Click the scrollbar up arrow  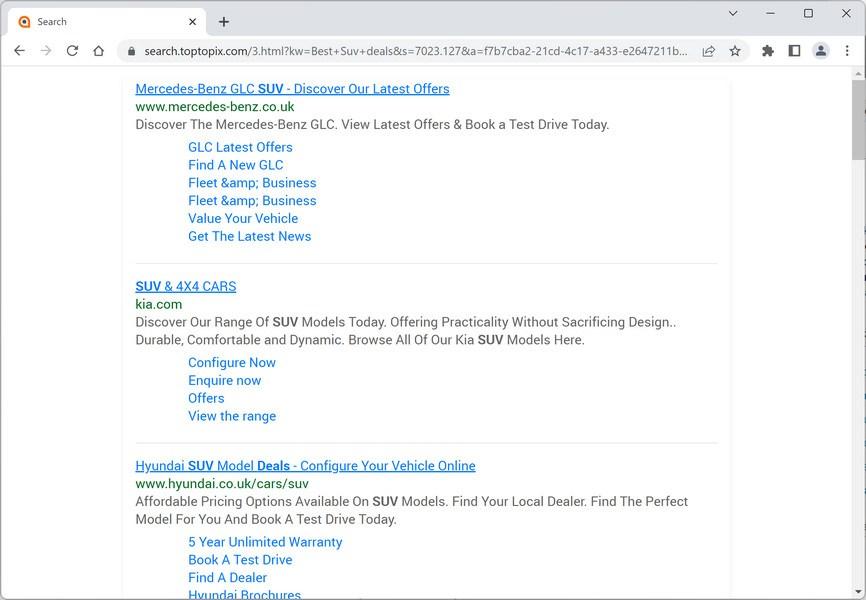(x=858, y=73)
